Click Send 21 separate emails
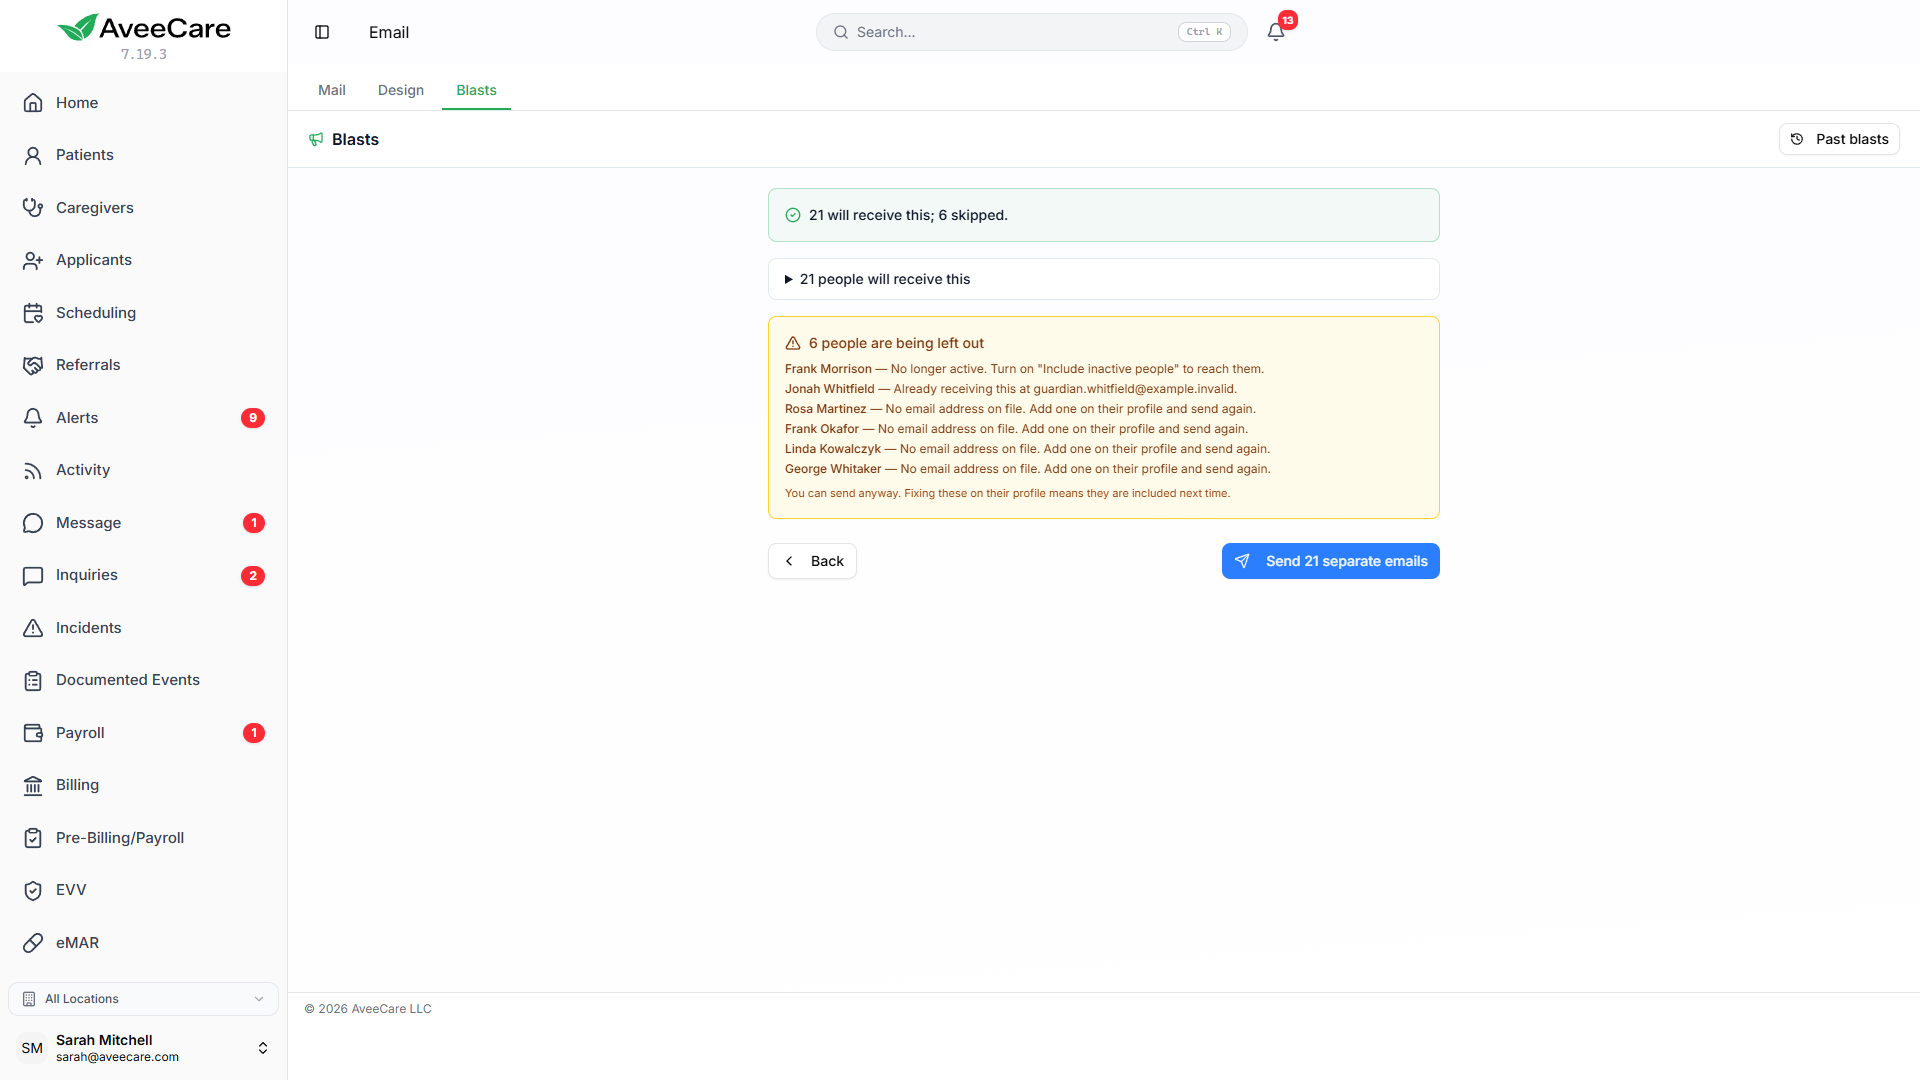 pos(1330,561)
